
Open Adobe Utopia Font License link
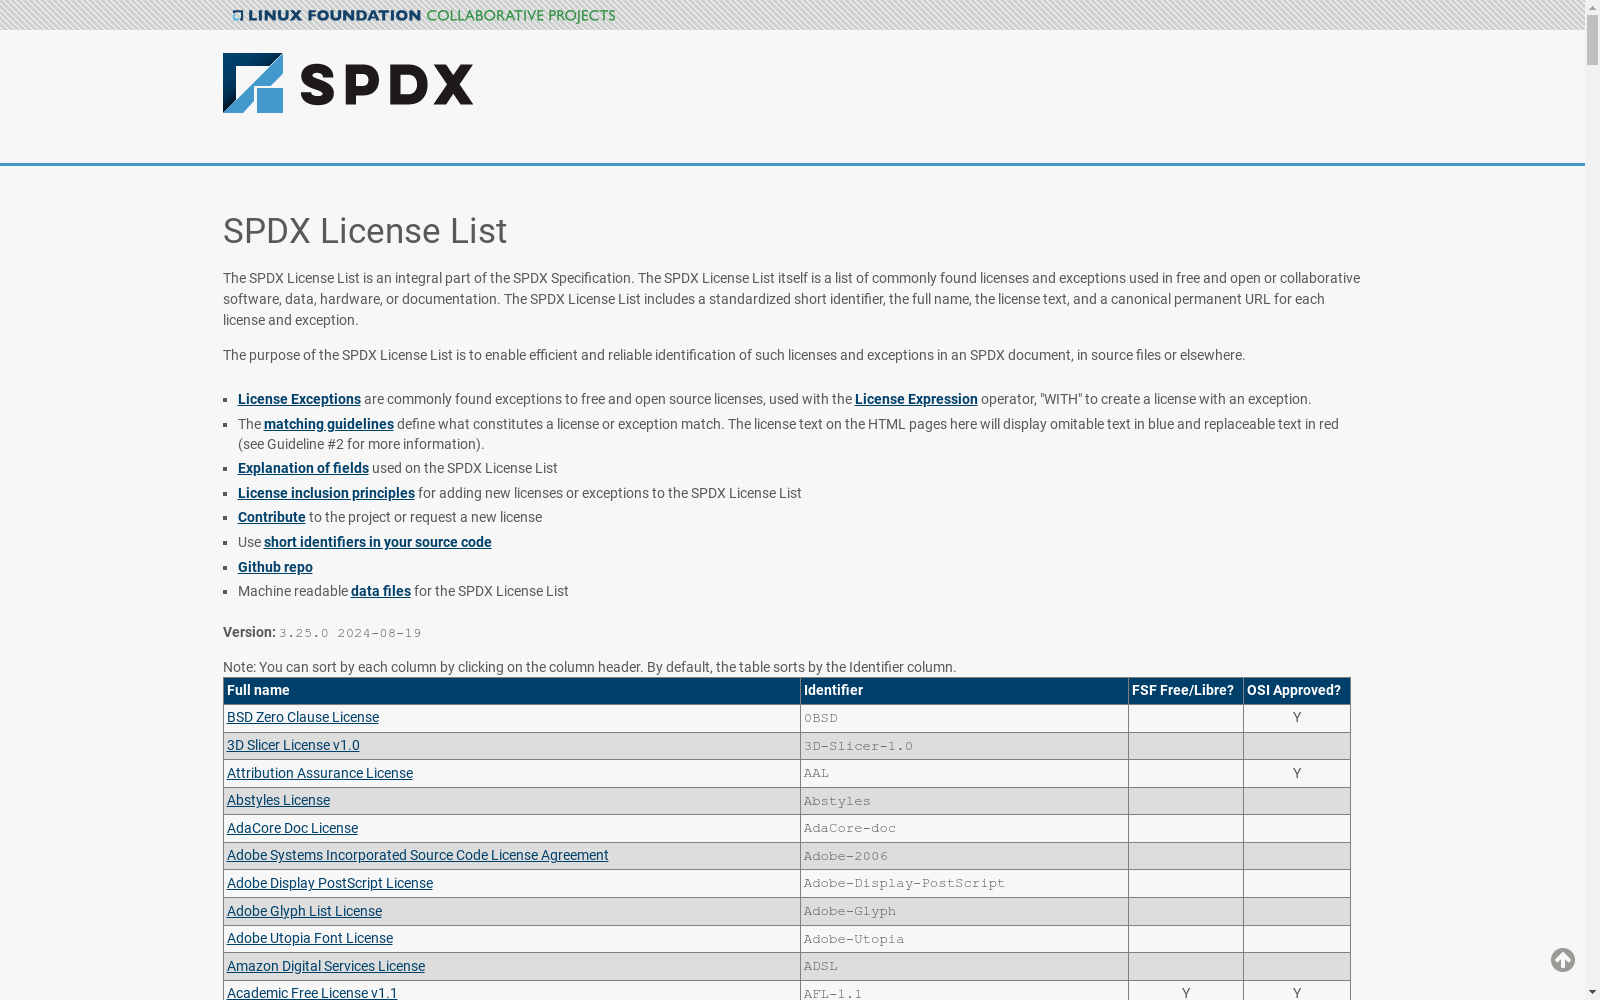tap(310, 938)
